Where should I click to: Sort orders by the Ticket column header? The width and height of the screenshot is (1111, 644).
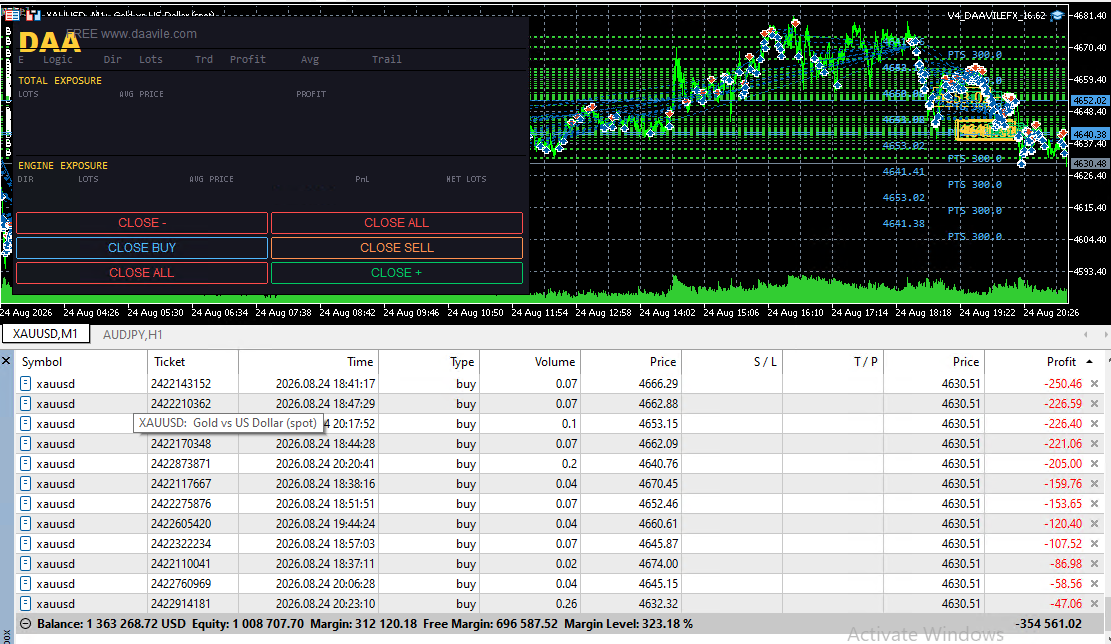coord(192,361)
